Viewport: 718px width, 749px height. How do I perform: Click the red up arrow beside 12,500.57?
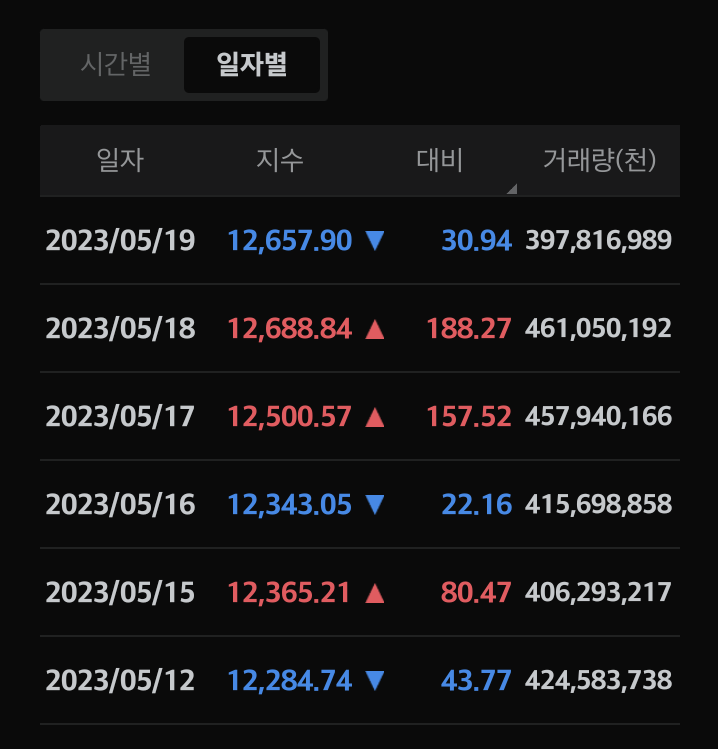(375, 417)
